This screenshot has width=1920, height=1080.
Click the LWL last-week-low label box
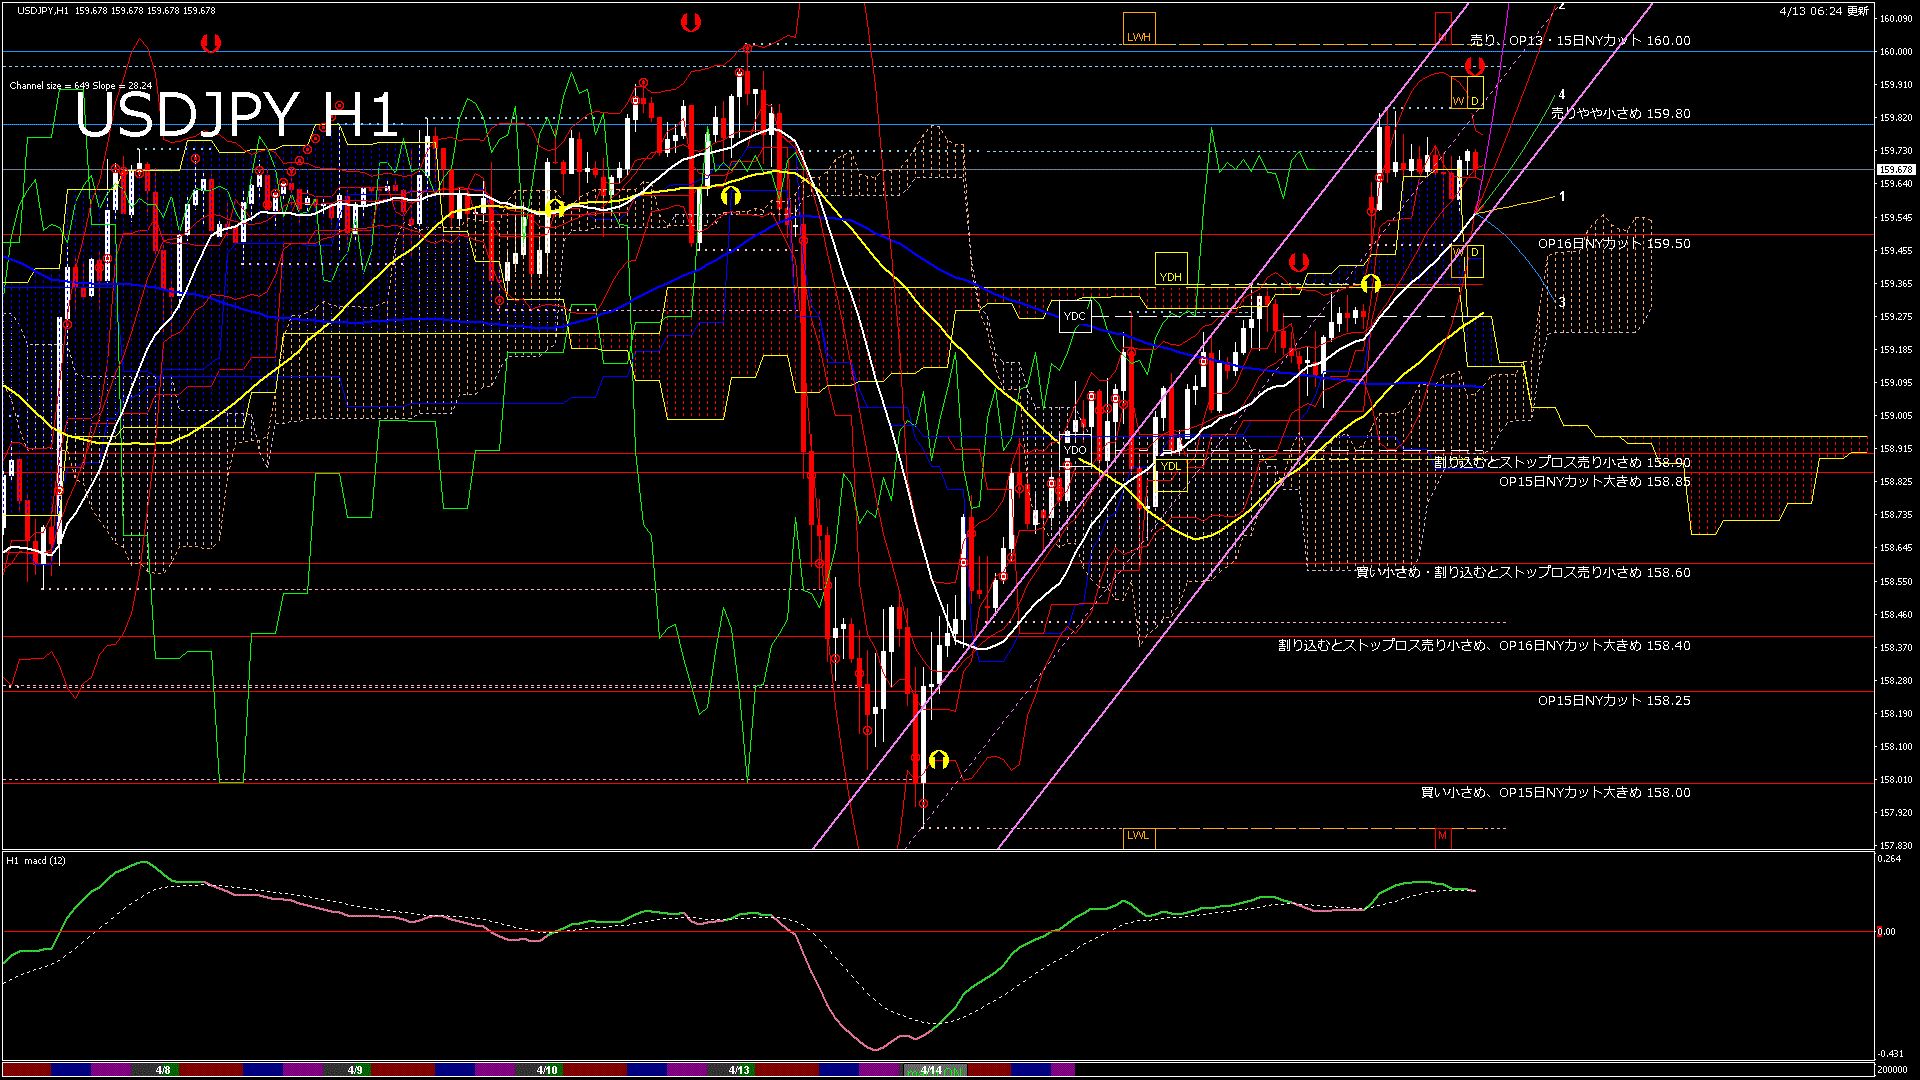click(x=1138, y=836)
